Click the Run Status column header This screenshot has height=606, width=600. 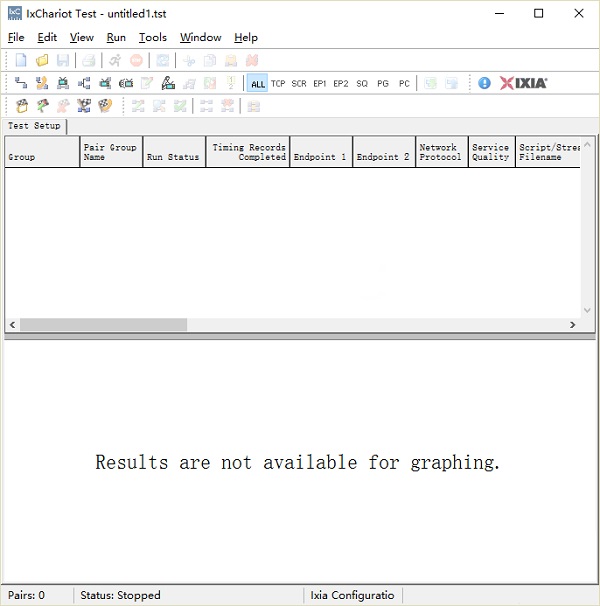tap(173, 152)
